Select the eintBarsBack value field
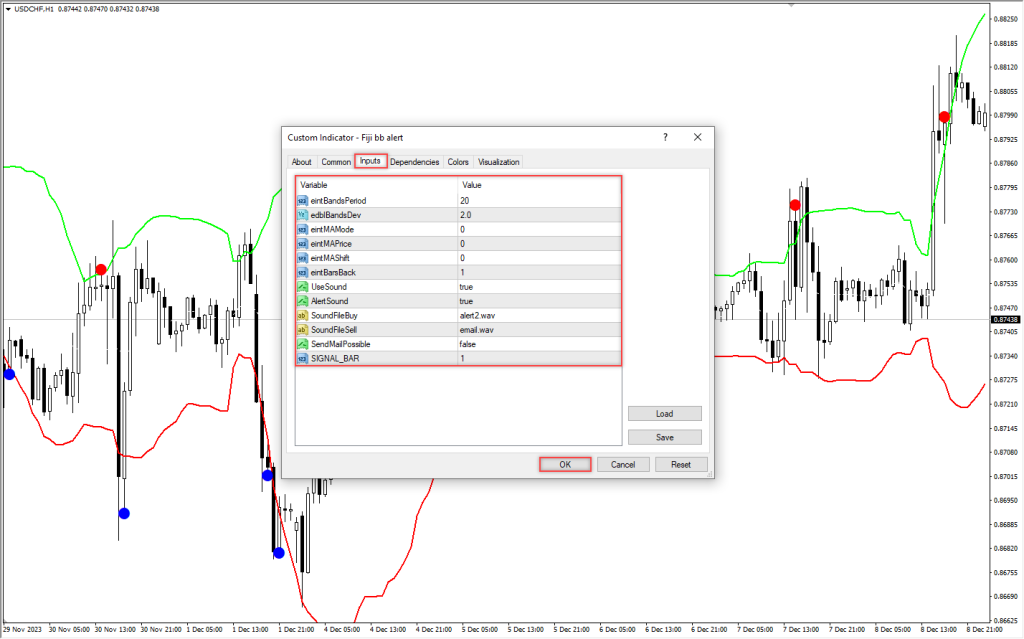Screen dimensions: 1024x639 (x=539, y=272)
